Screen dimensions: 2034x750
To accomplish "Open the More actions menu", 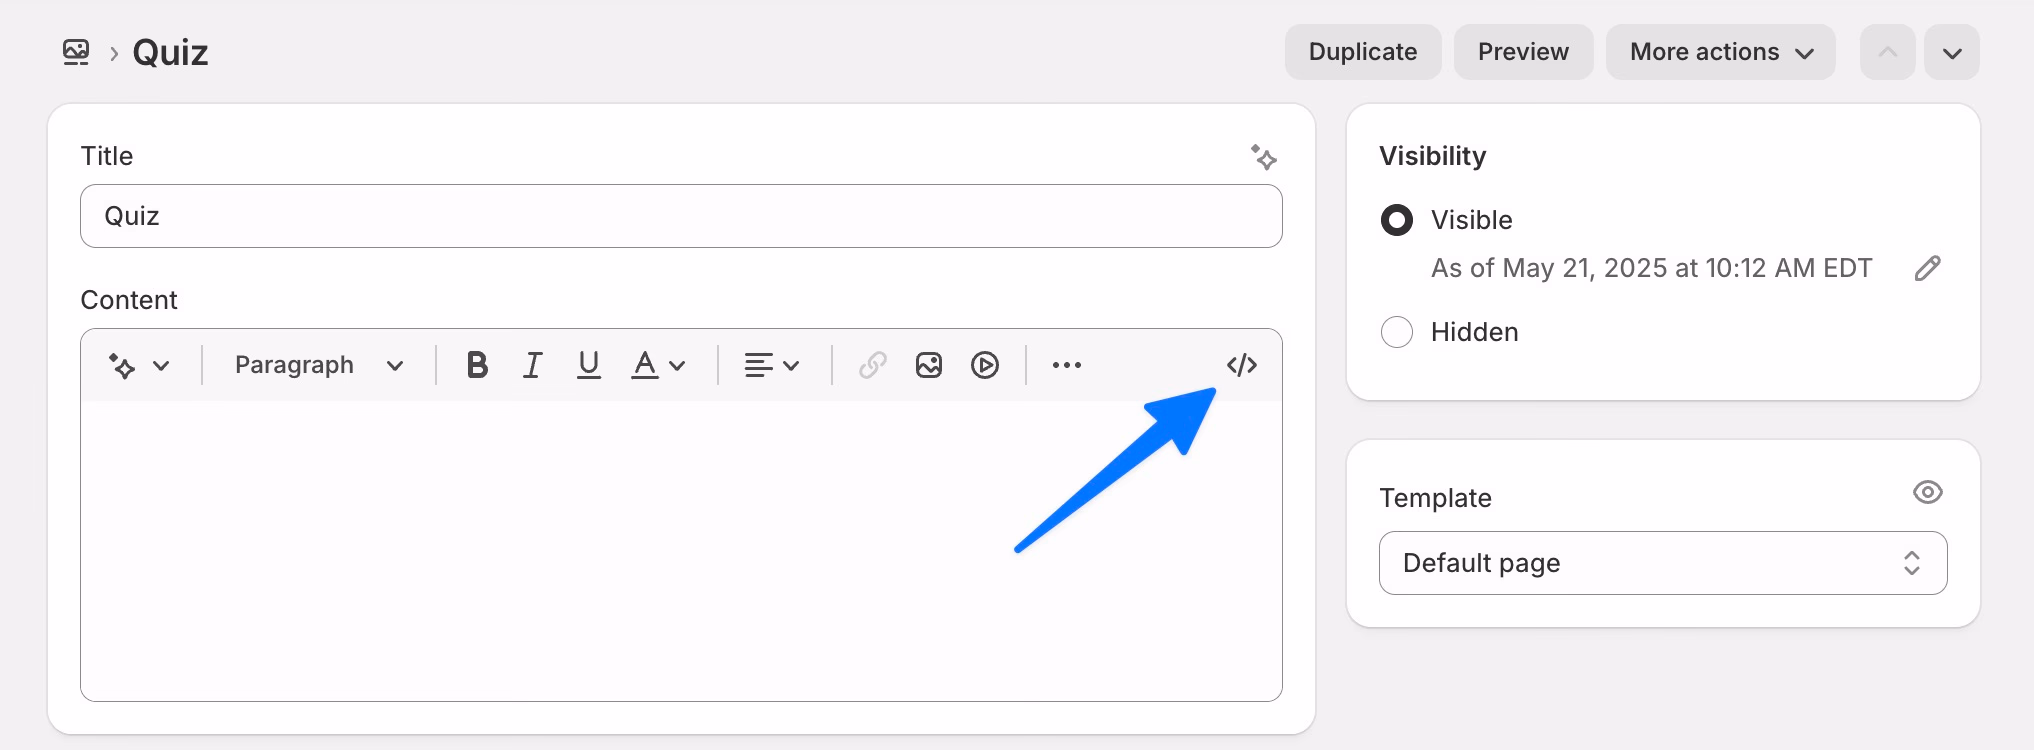I will (1720, 52).
